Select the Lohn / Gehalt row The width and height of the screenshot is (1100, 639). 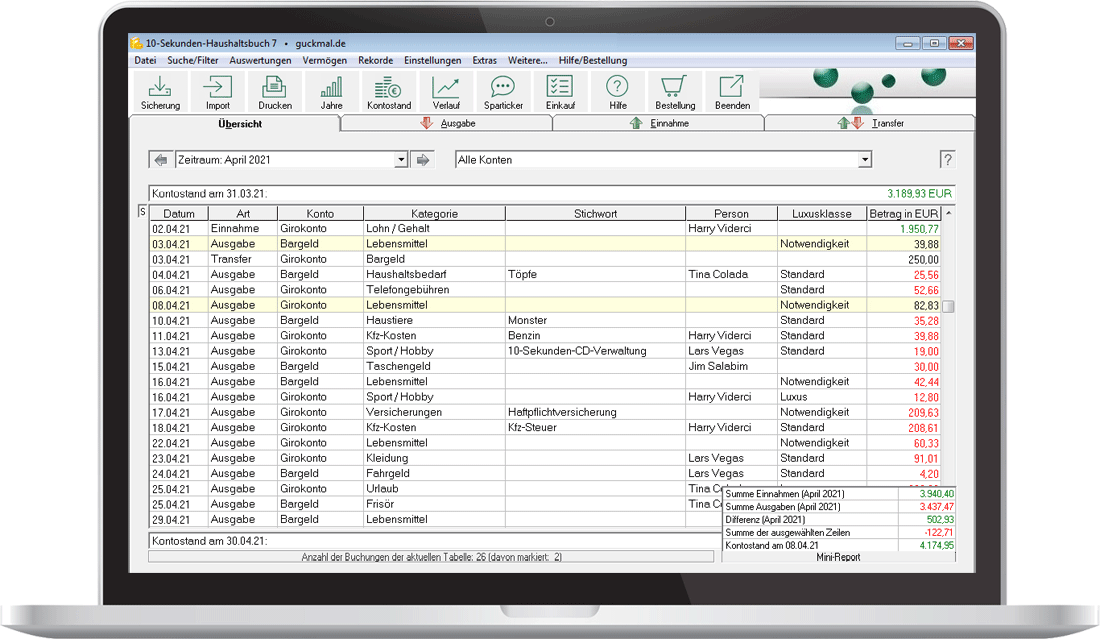click(544, 229)
